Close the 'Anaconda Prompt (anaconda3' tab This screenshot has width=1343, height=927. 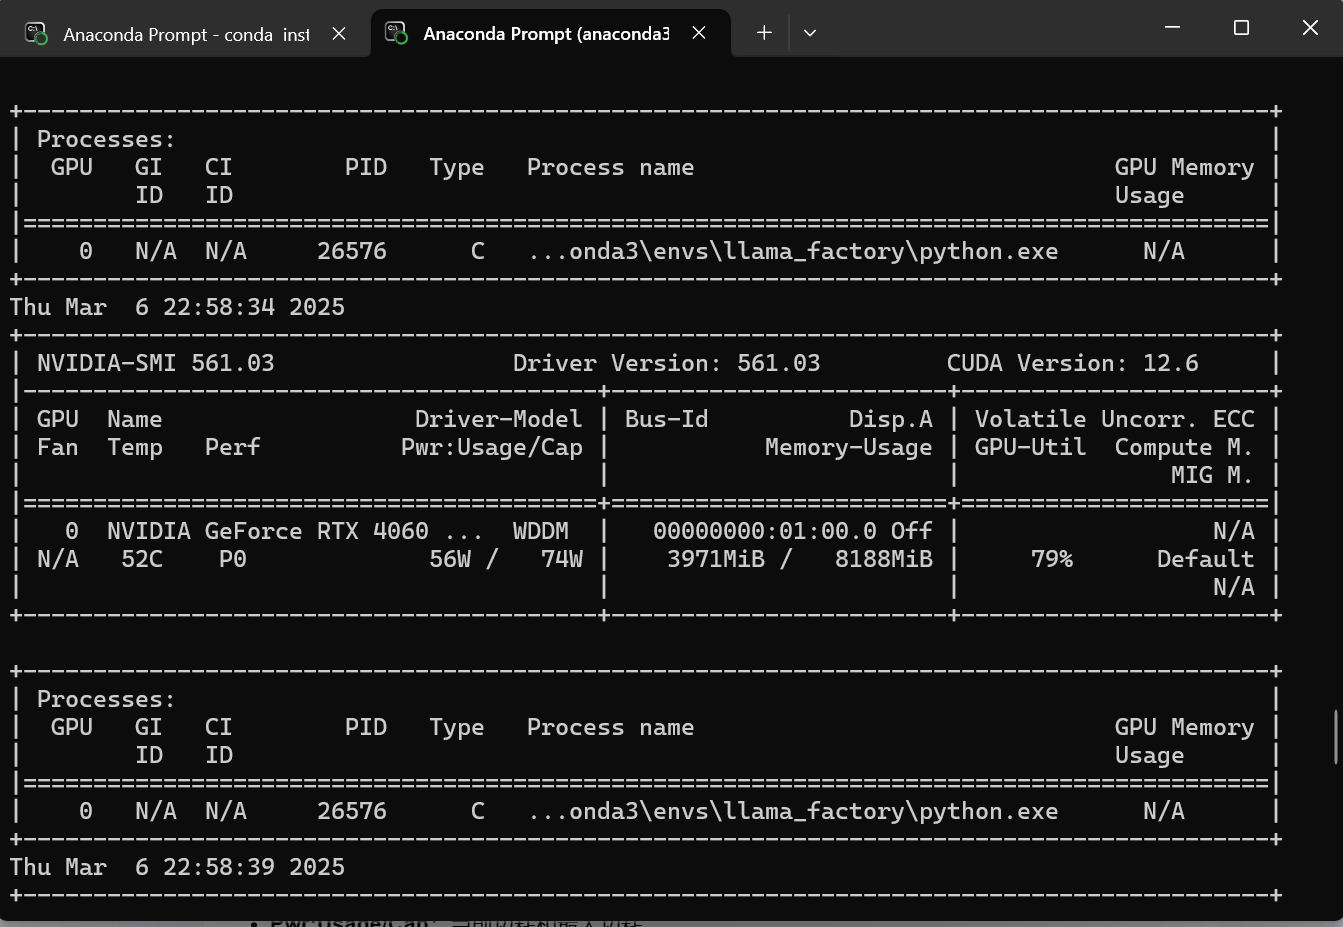699,33
